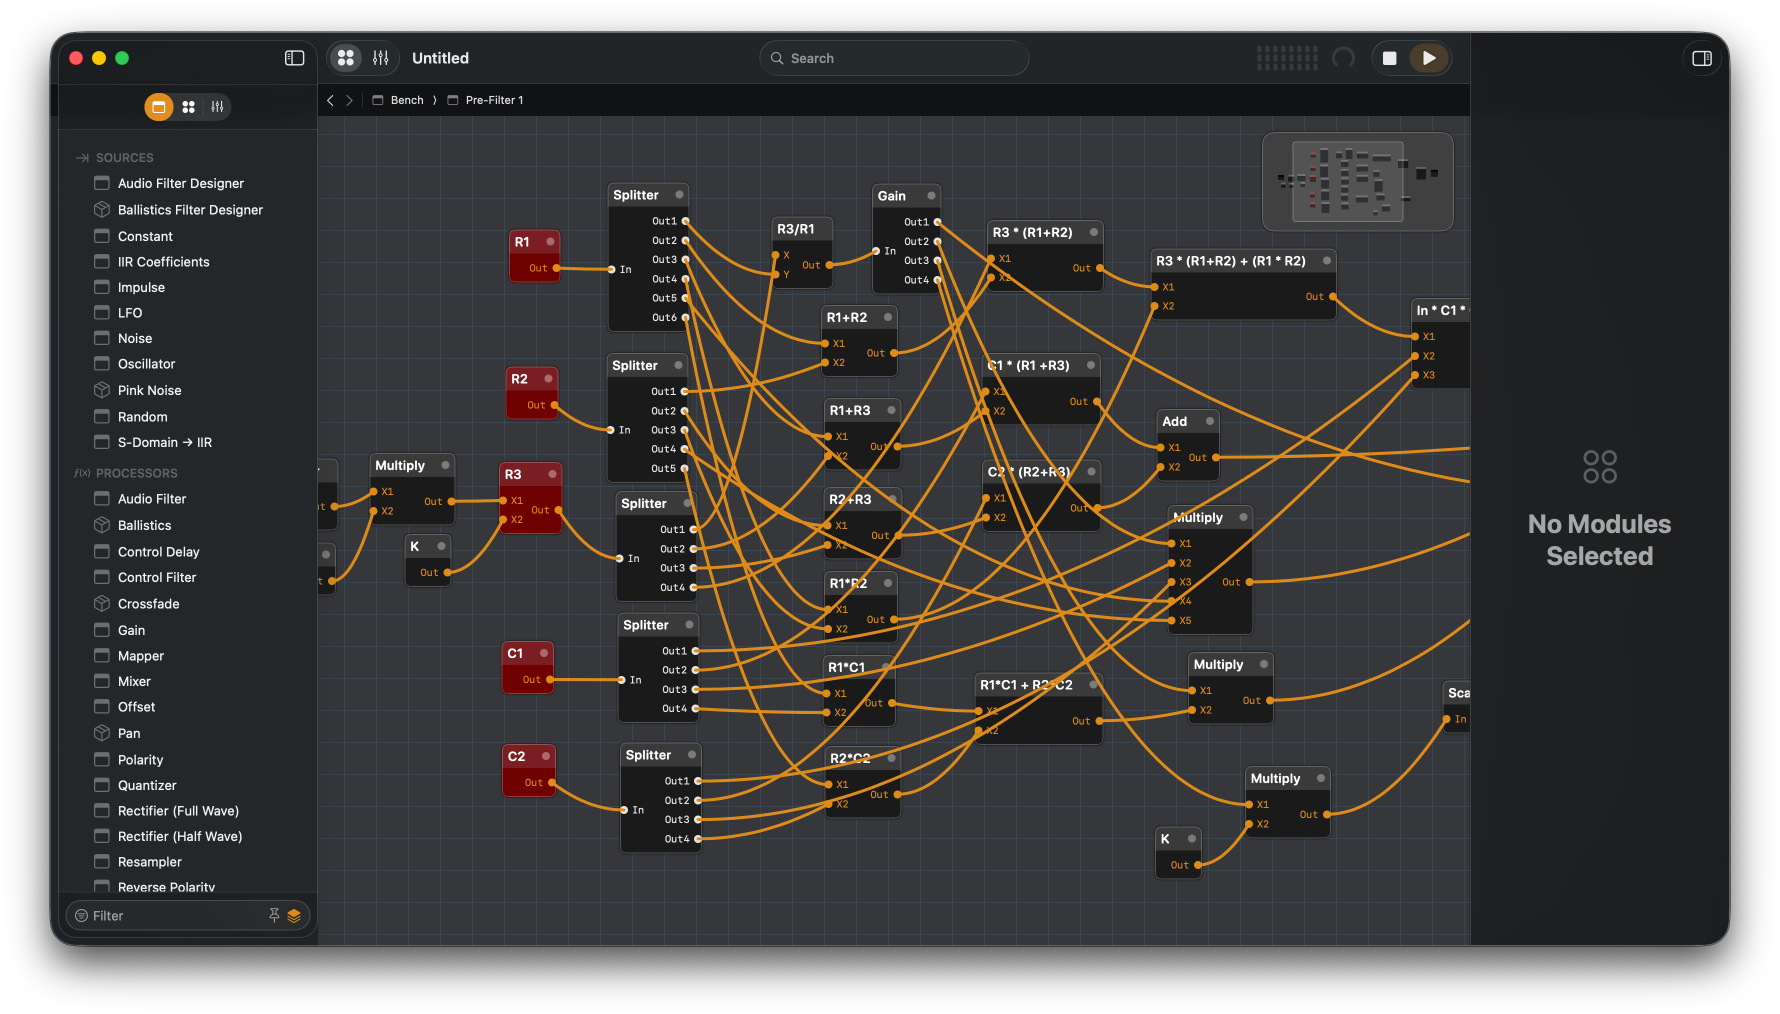The height and width of the screenshot is (1014, 1780).
Task: Select the orange window tab in sidebar
Action: pyautogui.click(x=159, y=107)
